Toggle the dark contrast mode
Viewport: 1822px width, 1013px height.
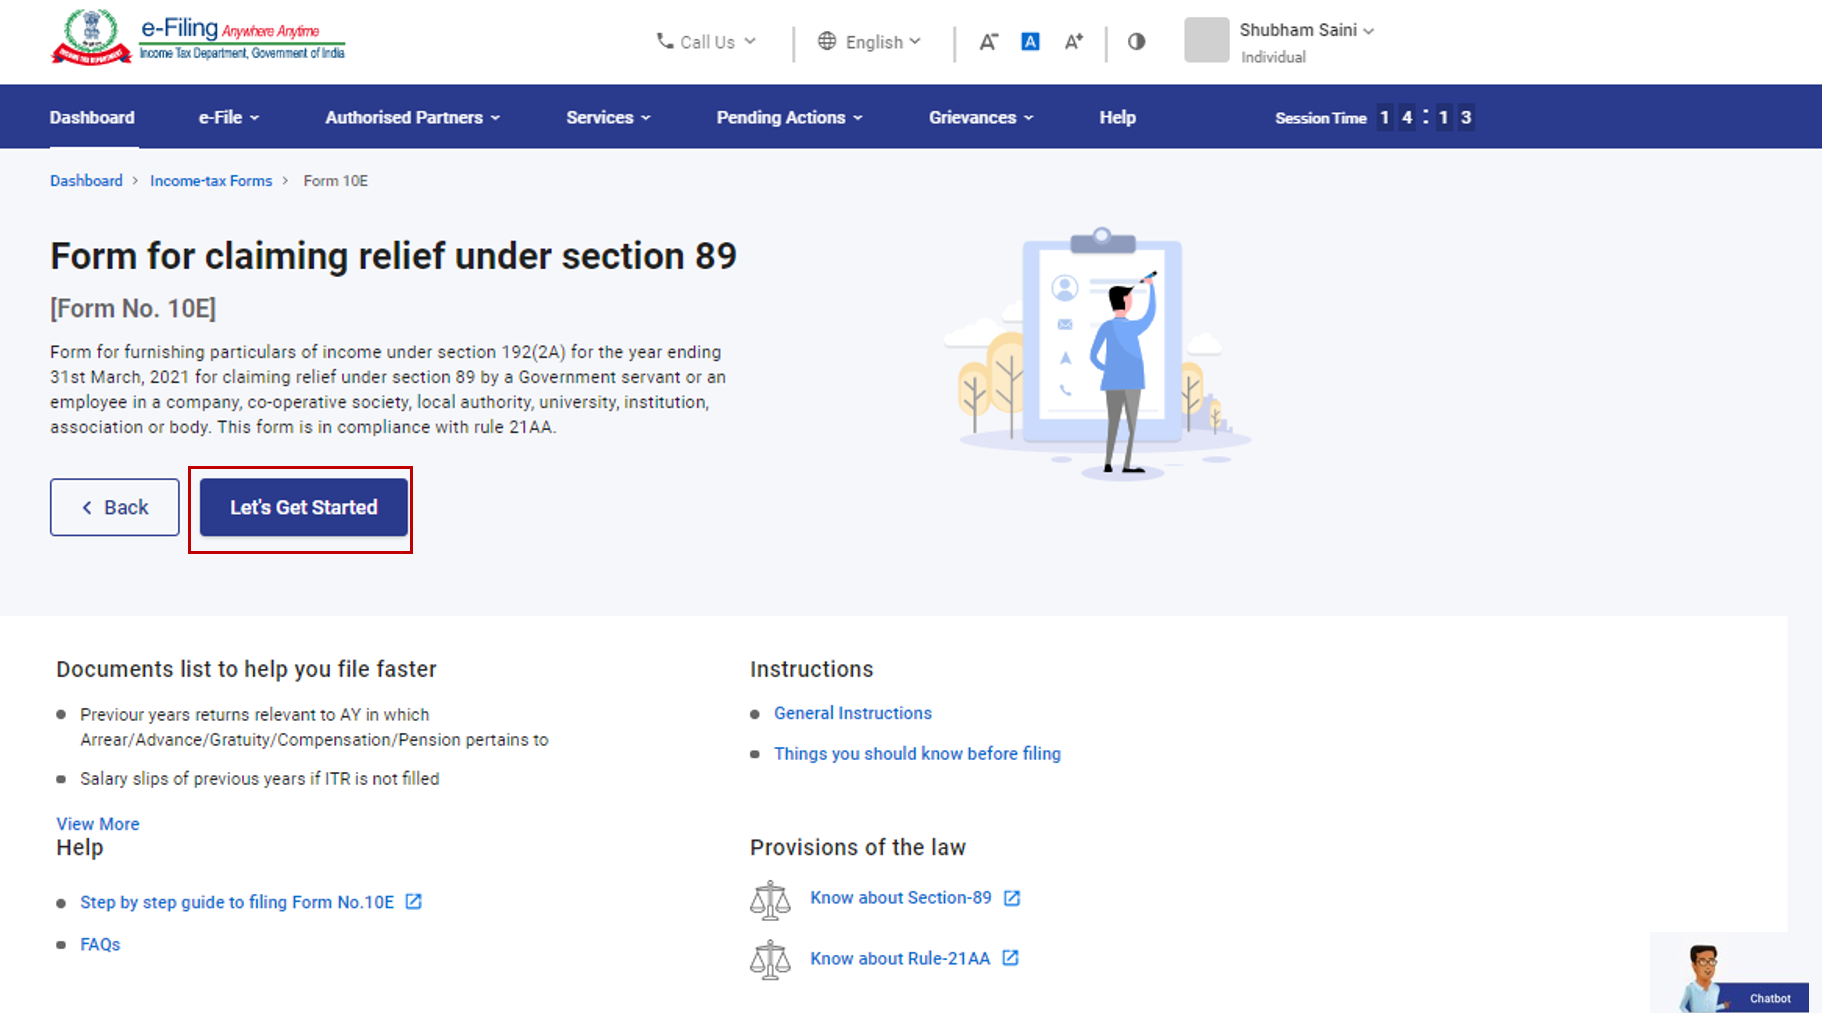(x=1136, y=41)
